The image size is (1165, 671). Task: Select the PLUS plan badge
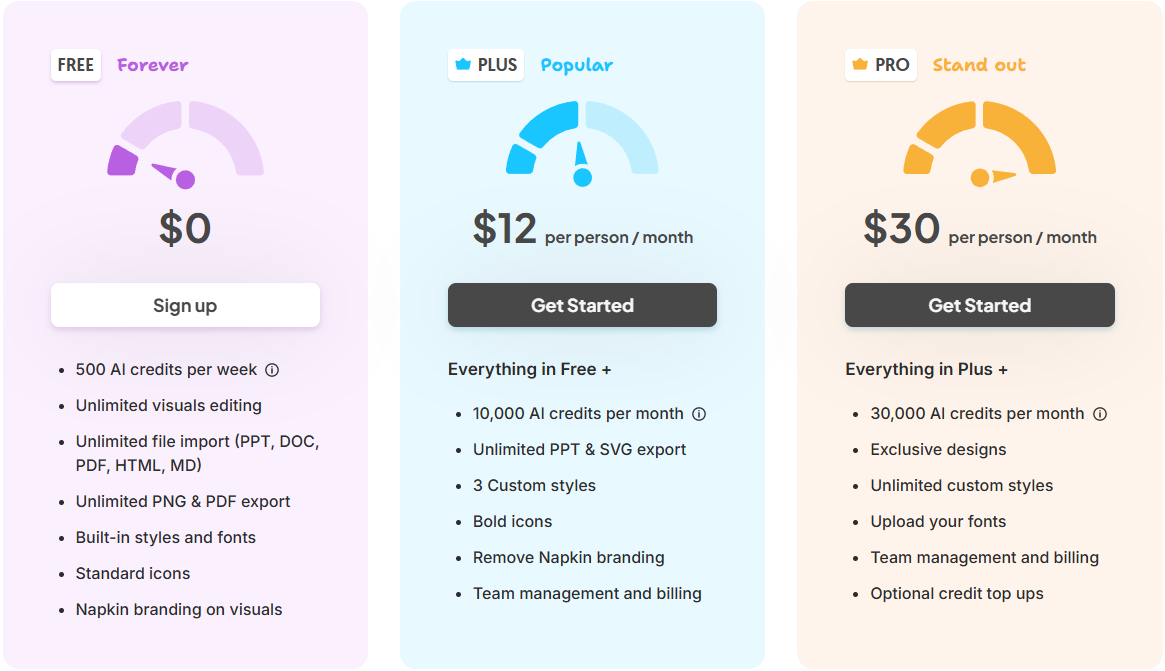(486, 65)
